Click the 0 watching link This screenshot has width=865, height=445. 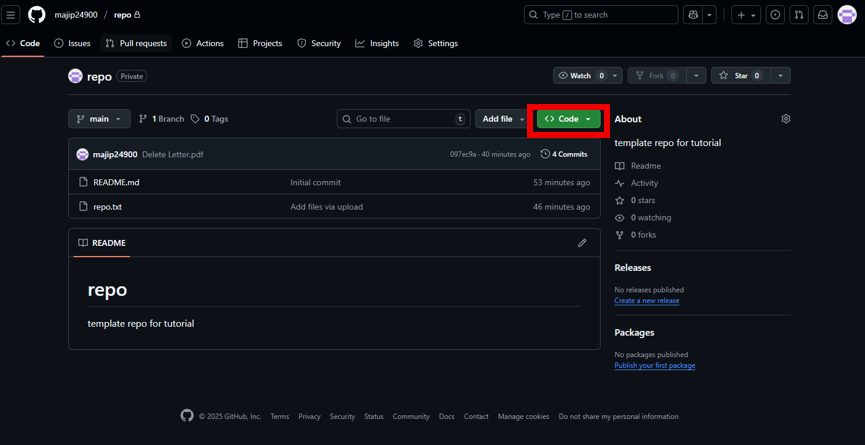(643, 217)
